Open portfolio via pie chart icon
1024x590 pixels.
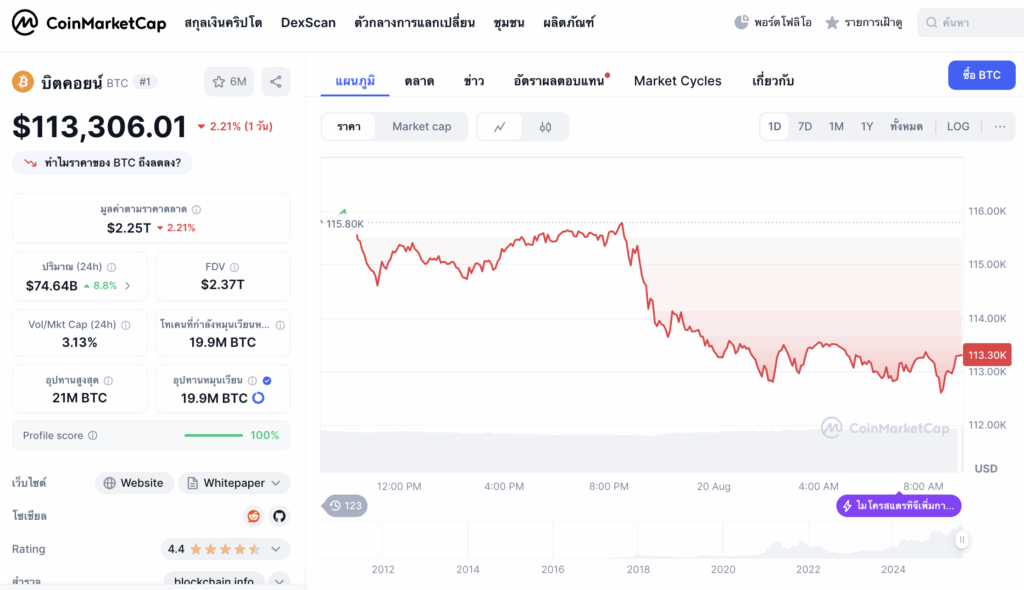click(x=741, y=22)
